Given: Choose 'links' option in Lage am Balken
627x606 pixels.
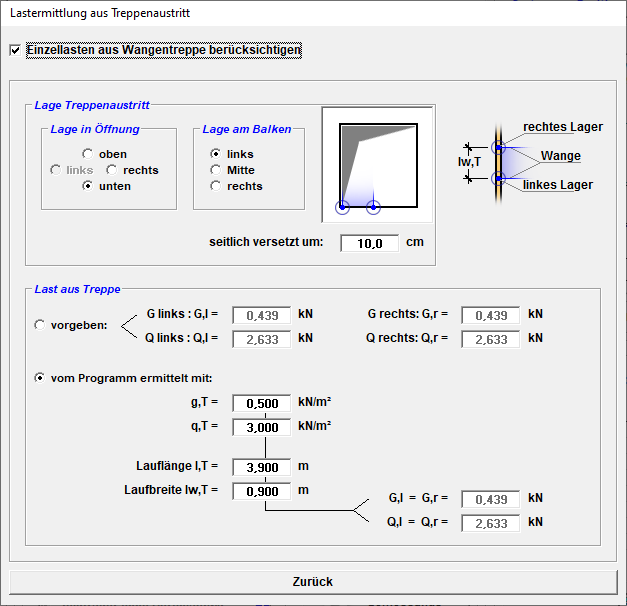Looking at the screenshot, I should 216,154.
